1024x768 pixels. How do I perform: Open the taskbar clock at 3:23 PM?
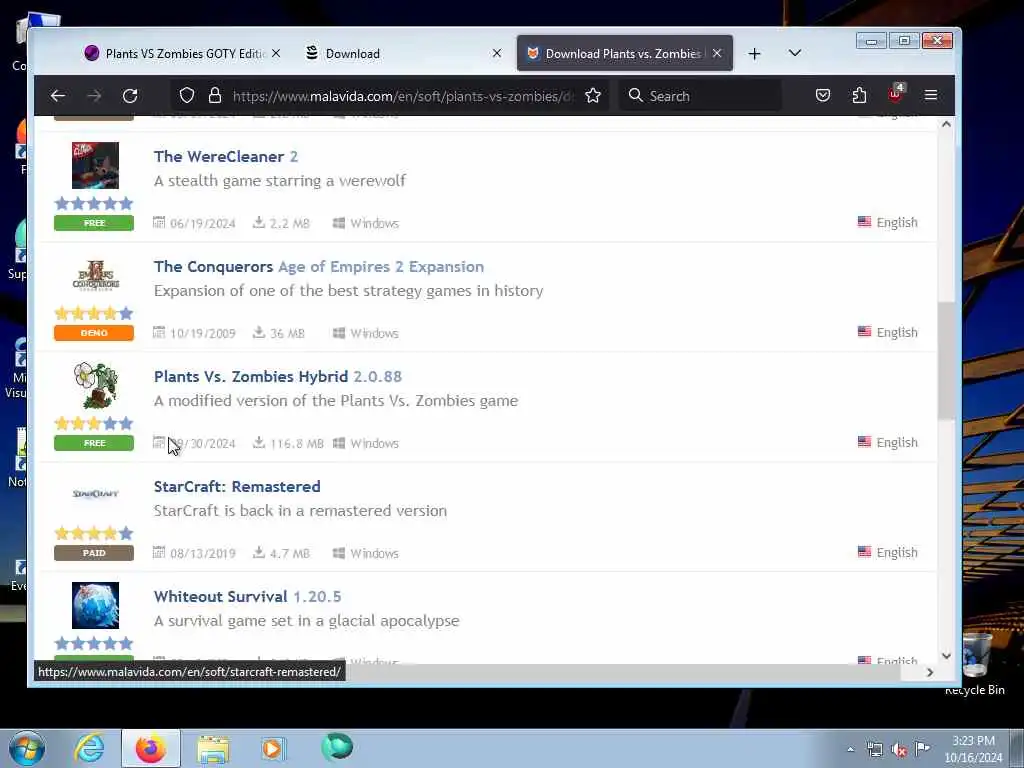(x=973, y=749)
